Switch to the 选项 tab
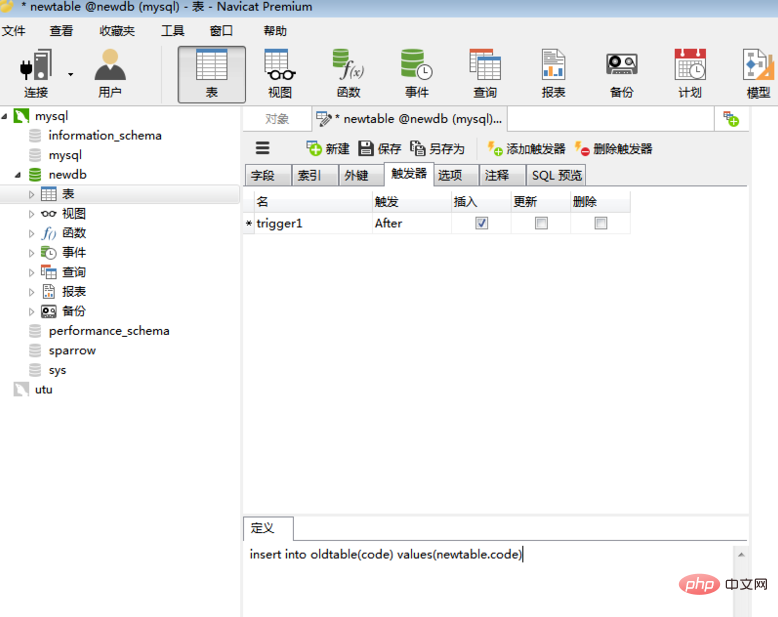The image size is (778, 617). (456, 175)
